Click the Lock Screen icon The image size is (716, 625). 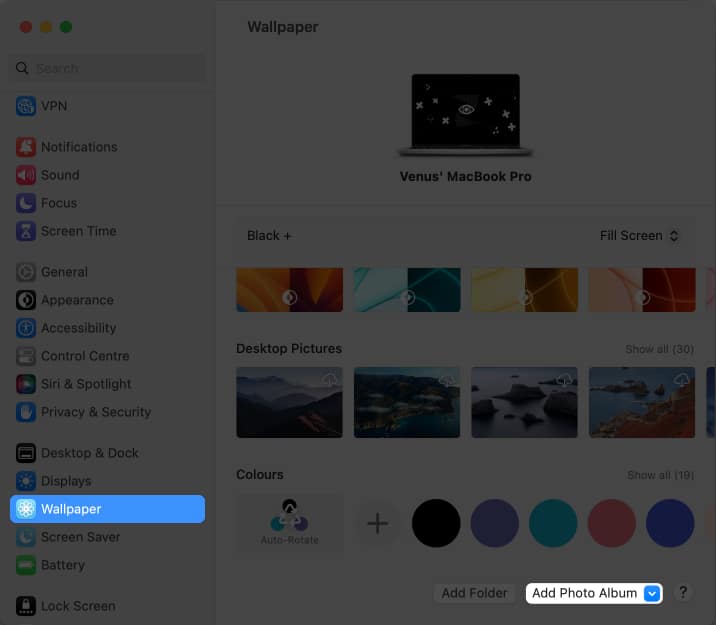26,606
